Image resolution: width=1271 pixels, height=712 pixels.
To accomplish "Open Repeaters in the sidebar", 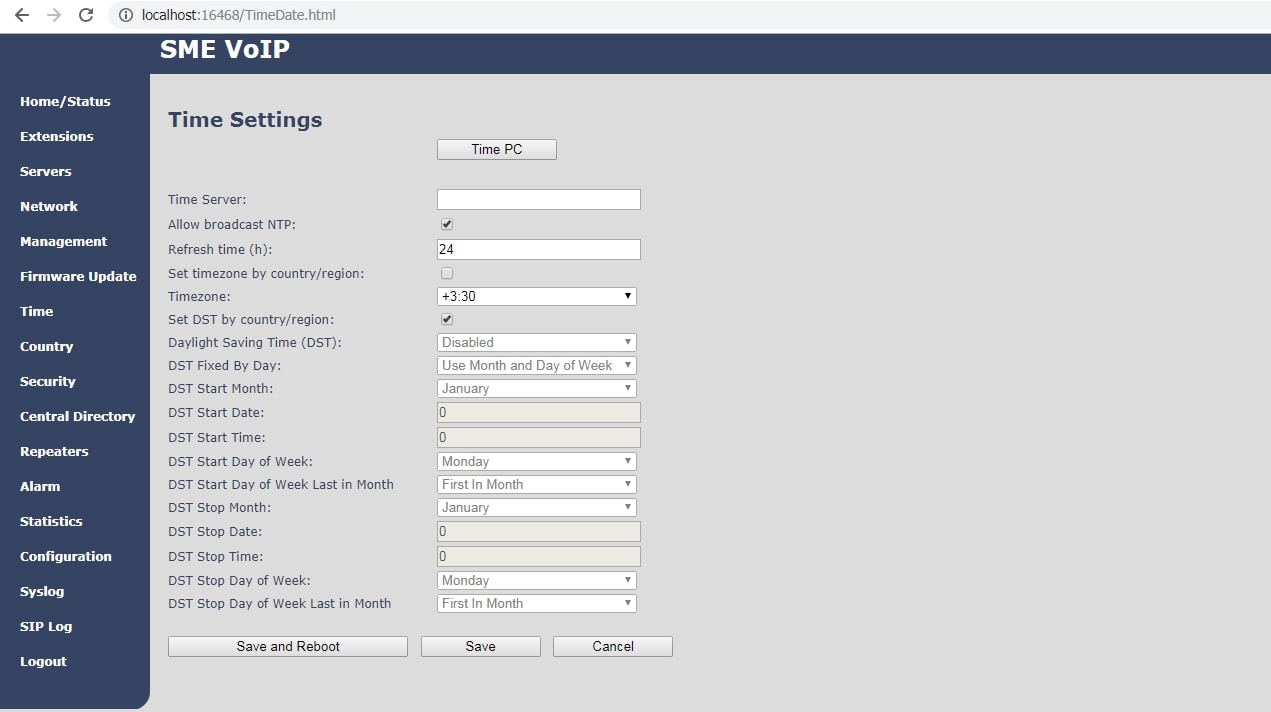I will (x=54, y=451).
